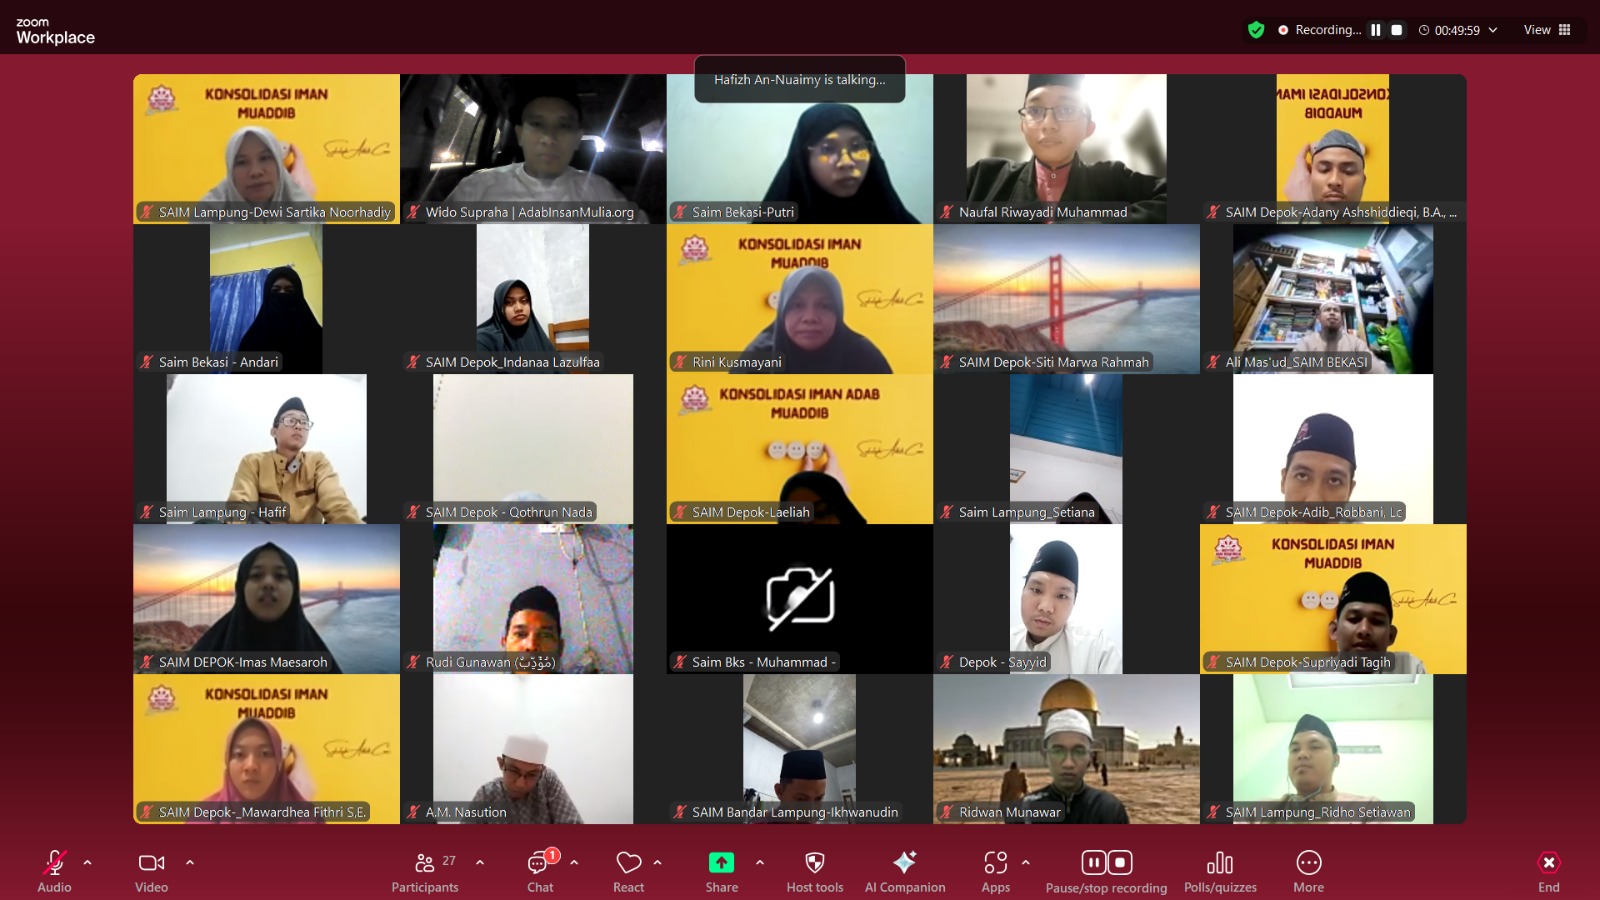Pause the recording in top bar

point(1376,30)
